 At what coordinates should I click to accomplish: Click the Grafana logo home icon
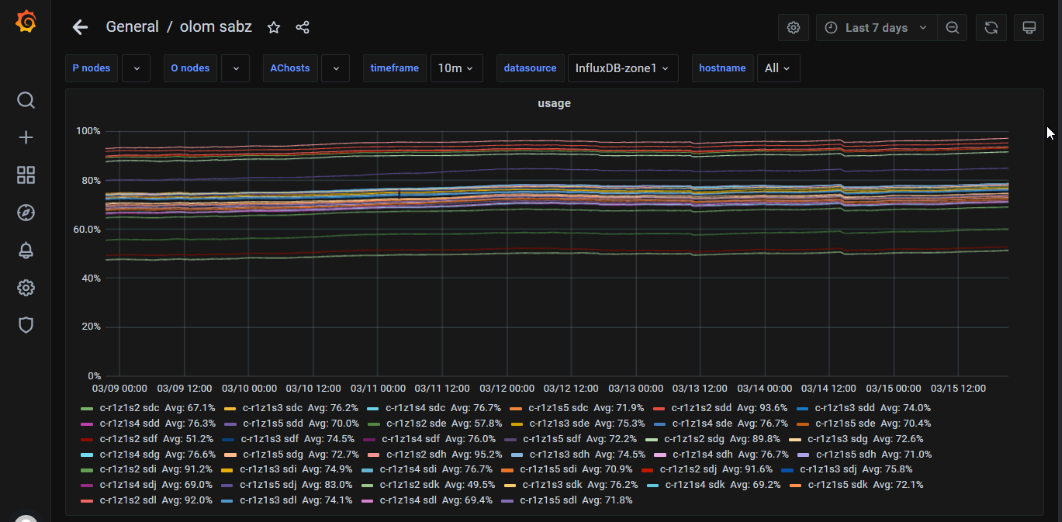point(26,22)
